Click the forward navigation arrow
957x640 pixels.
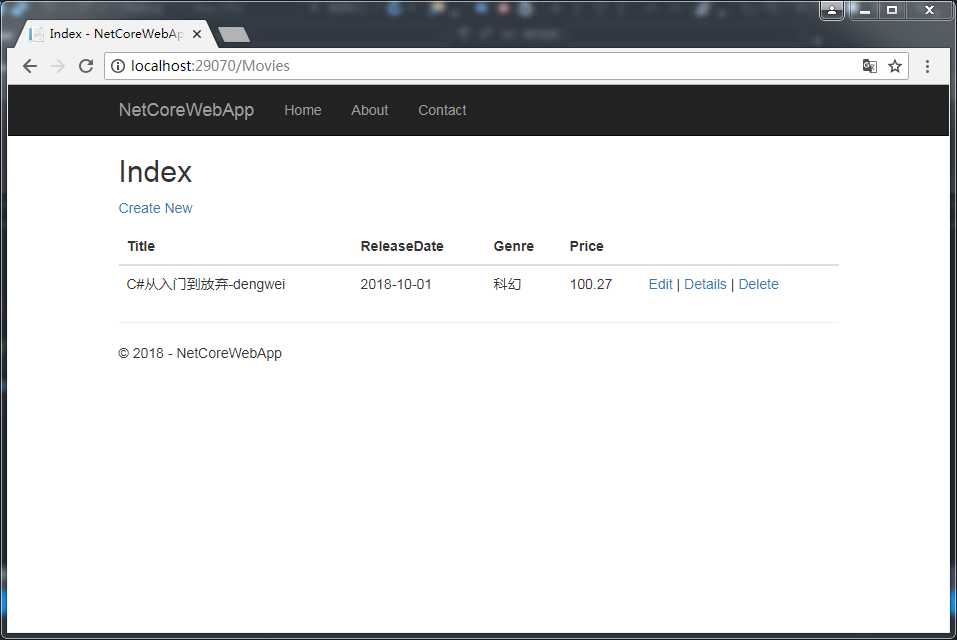point(58,66)
